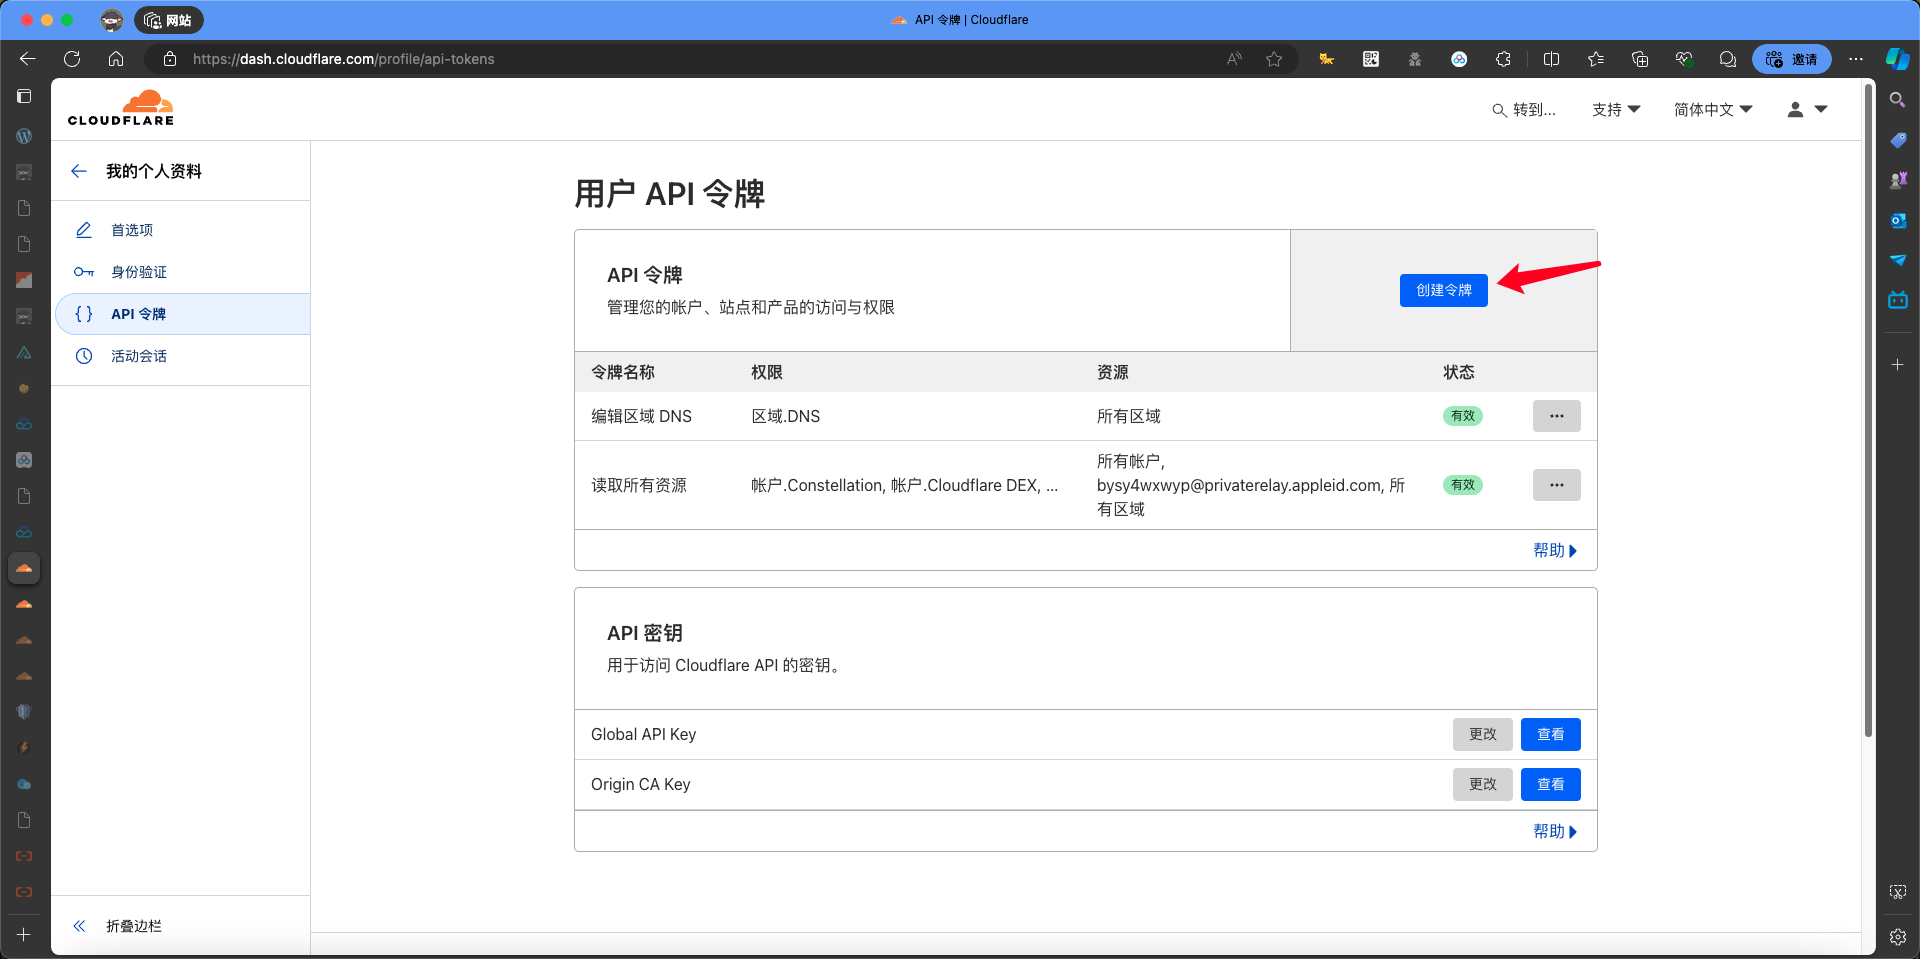Open the tab actions menu icon in vertical tabs
The width and height of the screenshot is (1920, 959).
click(x=24, y=96)
